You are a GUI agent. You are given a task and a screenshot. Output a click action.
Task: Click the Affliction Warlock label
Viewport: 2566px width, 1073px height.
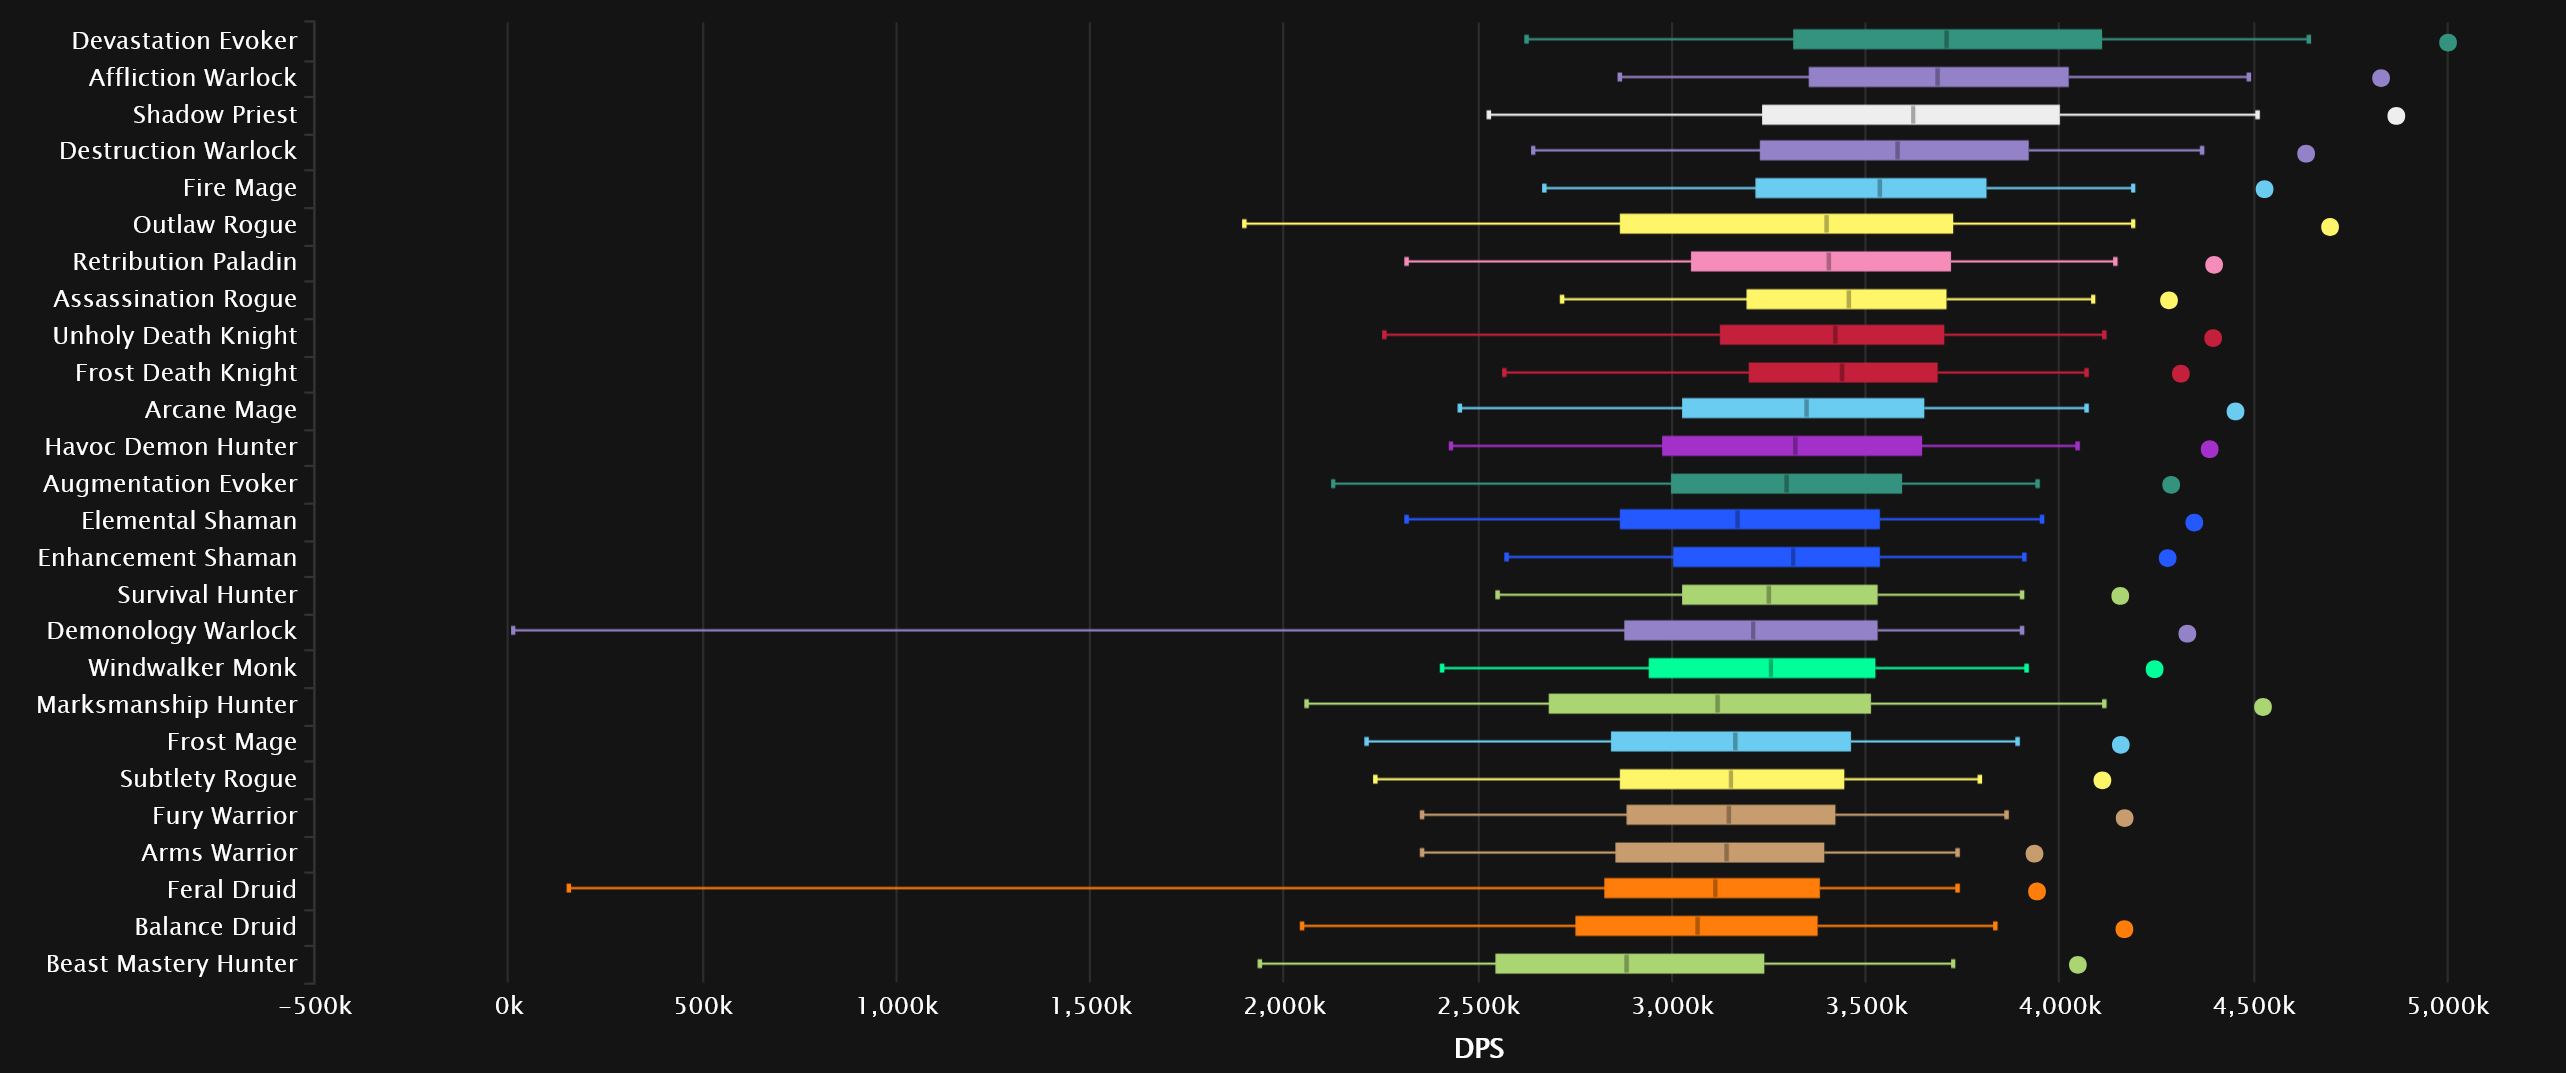tap(192, 78)
